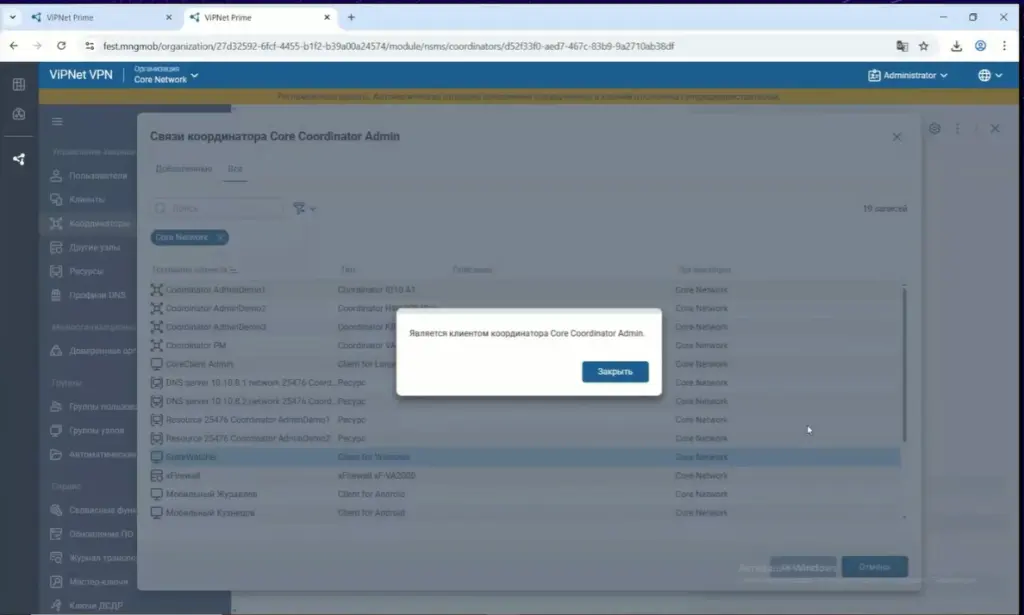The image size is (1024, 615).
Task: Select Resource 25476 Coordinator AdminDemo1 row
Action: pos(525,420)
